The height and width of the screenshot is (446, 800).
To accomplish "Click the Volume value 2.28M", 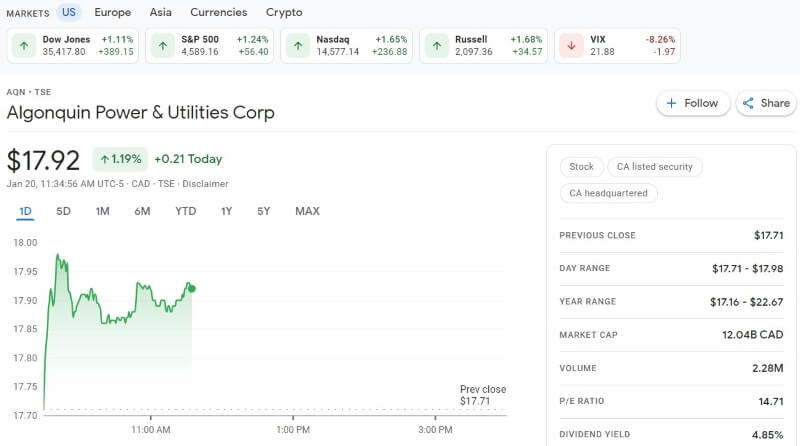I will 768,368.
